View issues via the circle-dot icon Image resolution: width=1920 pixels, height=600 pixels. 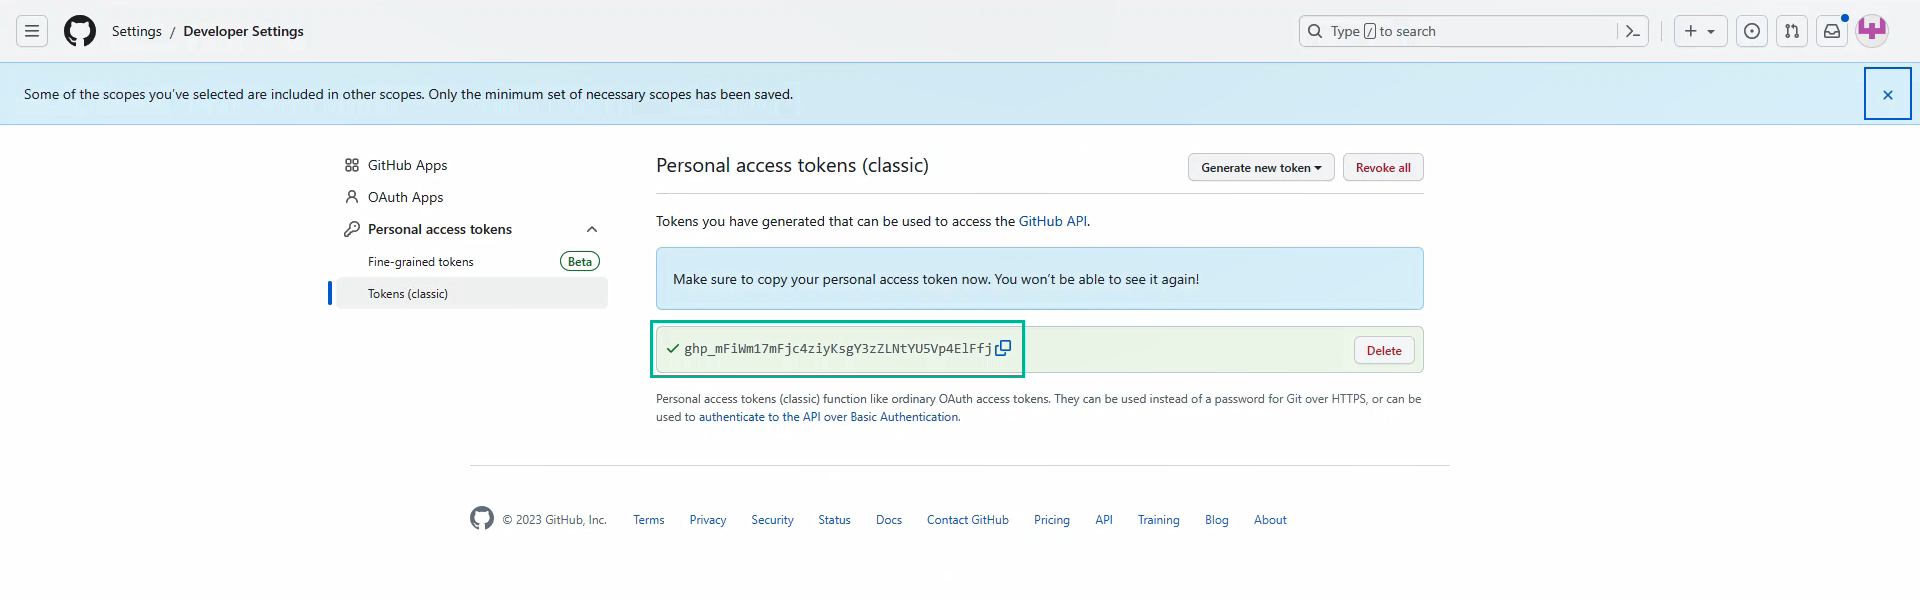pyautogui.click(x=1752, y=31)
